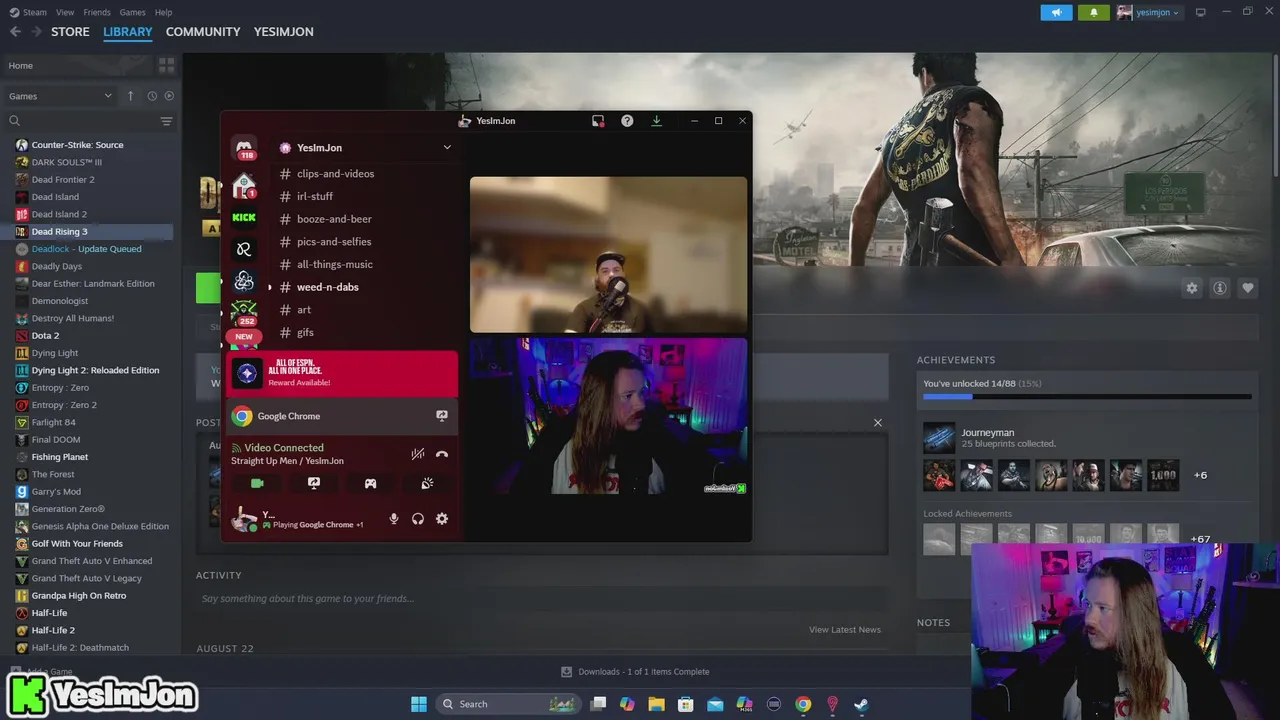Click Discord share your screen button

pos(314,483)
